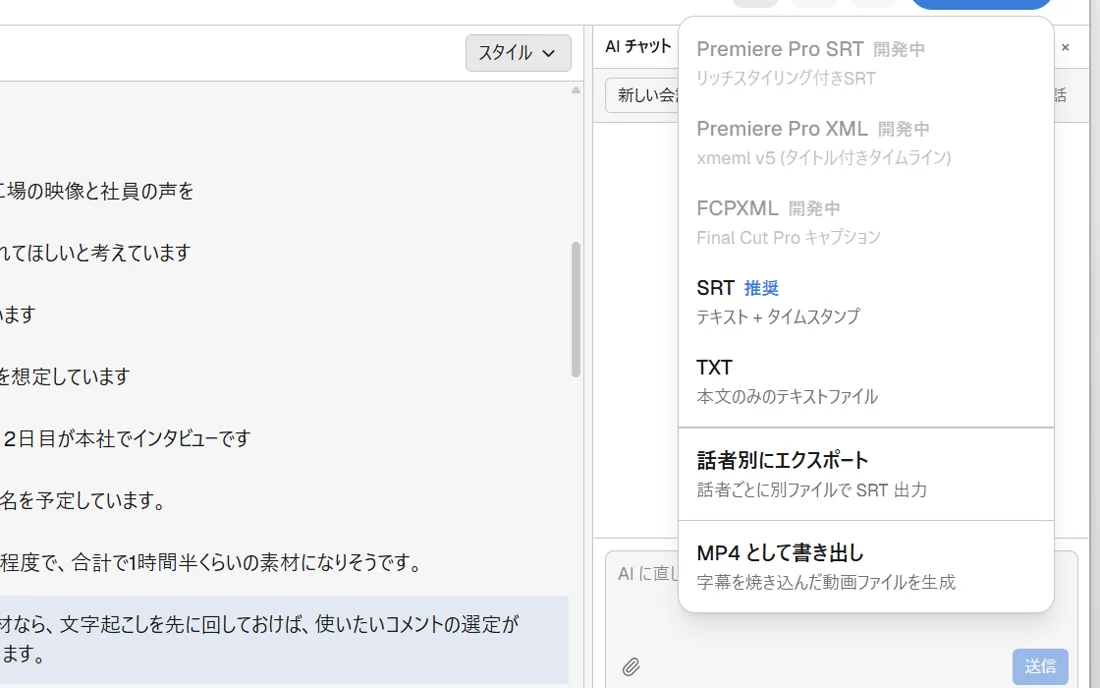Click the AI チャット panel title
The width and height of the screenshot is (1100, 688).
pyautogui.click(x=638, y=47)
